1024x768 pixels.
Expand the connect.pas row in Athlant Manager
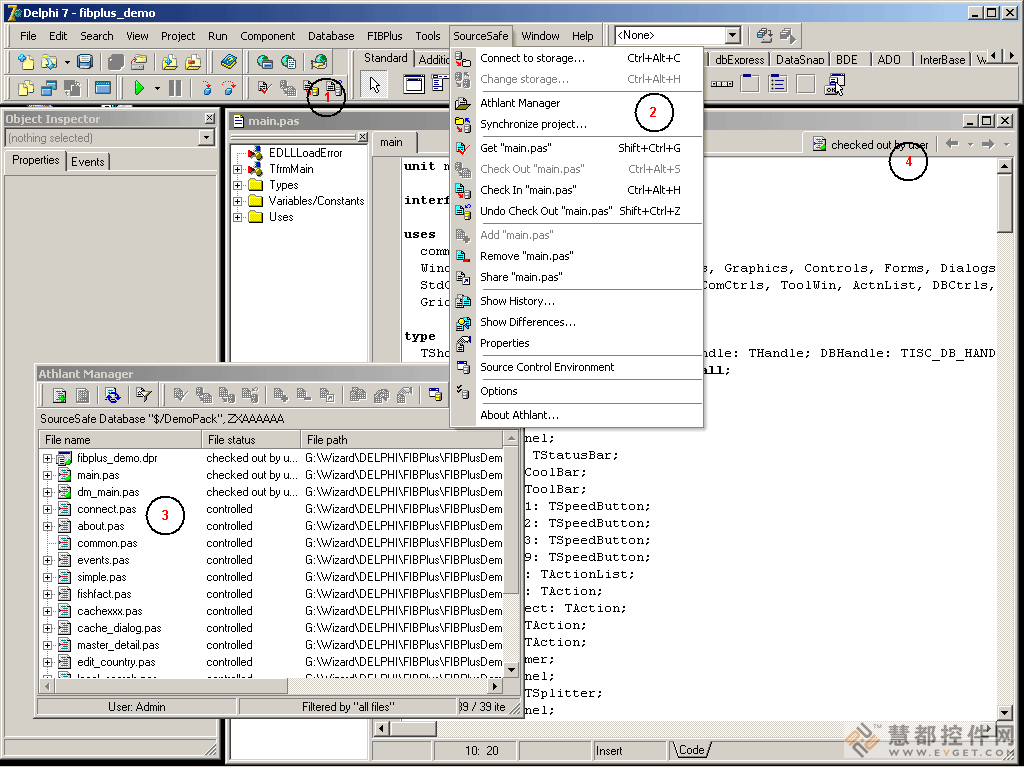[x=48, y=509]
